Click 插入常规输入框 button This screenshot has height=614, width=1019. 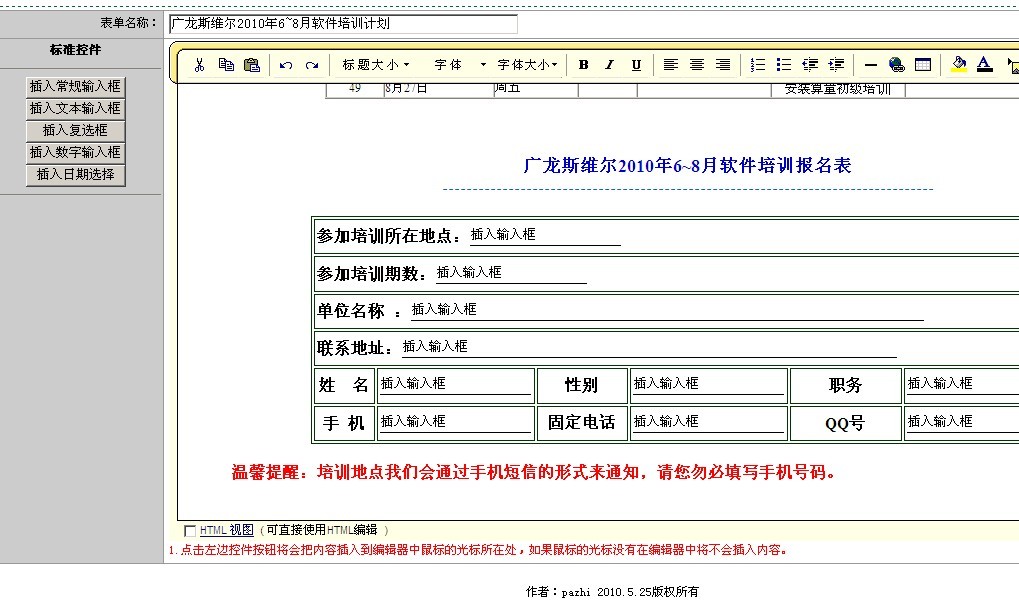[x=75, y=86]
